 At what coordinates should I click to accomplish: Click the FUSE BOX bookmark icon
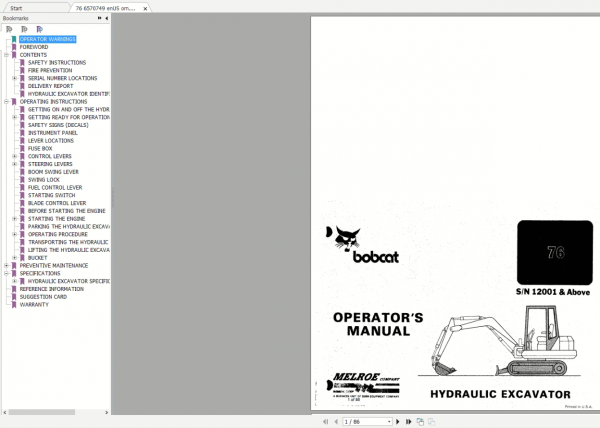22,148
